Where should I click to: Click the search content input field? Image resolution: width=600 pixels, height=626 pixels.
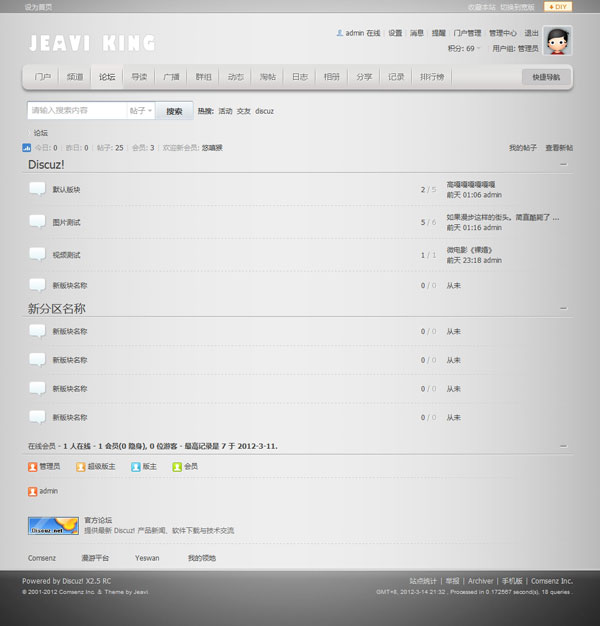pos(77,111)
